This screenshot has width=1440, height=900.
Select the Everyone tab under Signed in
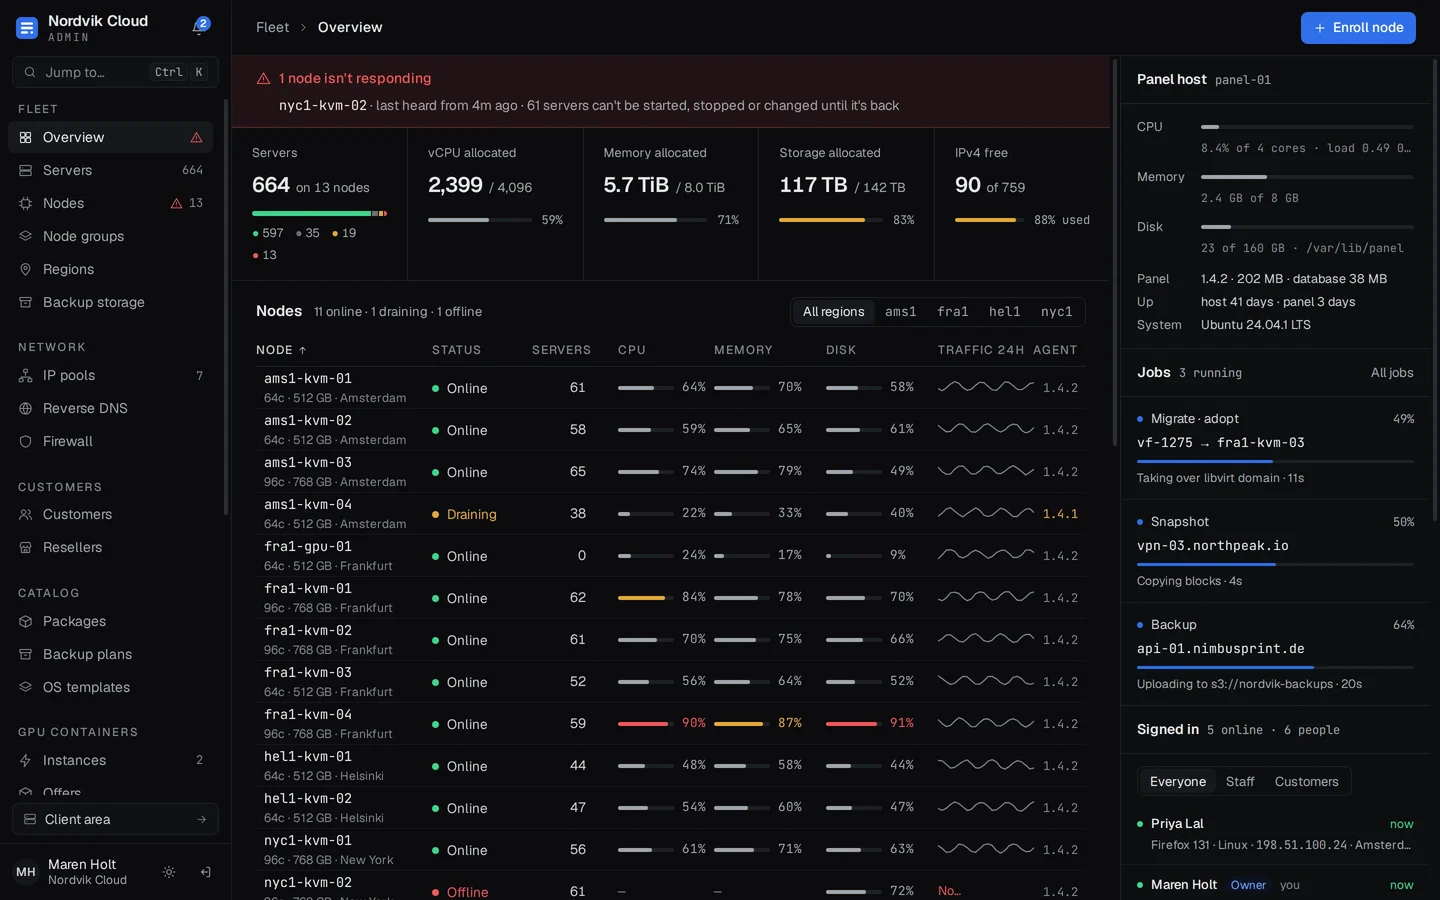tap(1178, 782)
